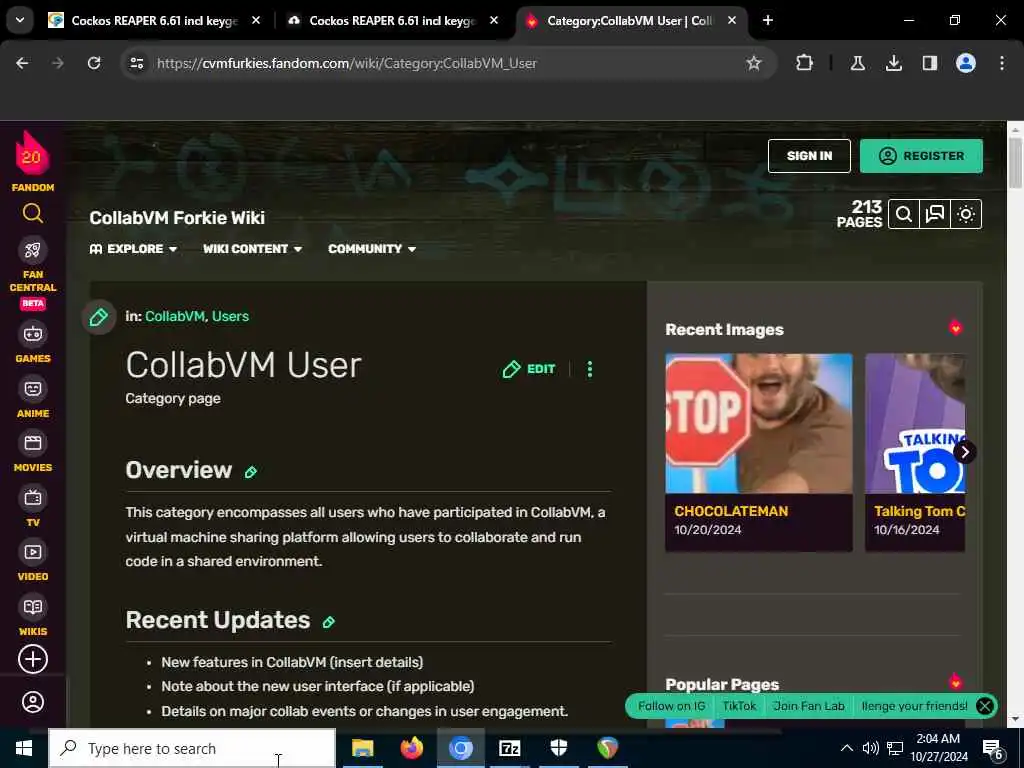Open the Users category link
Image resolution: width=1024 pixels, height=768 pixels.
tap(230, 317)
